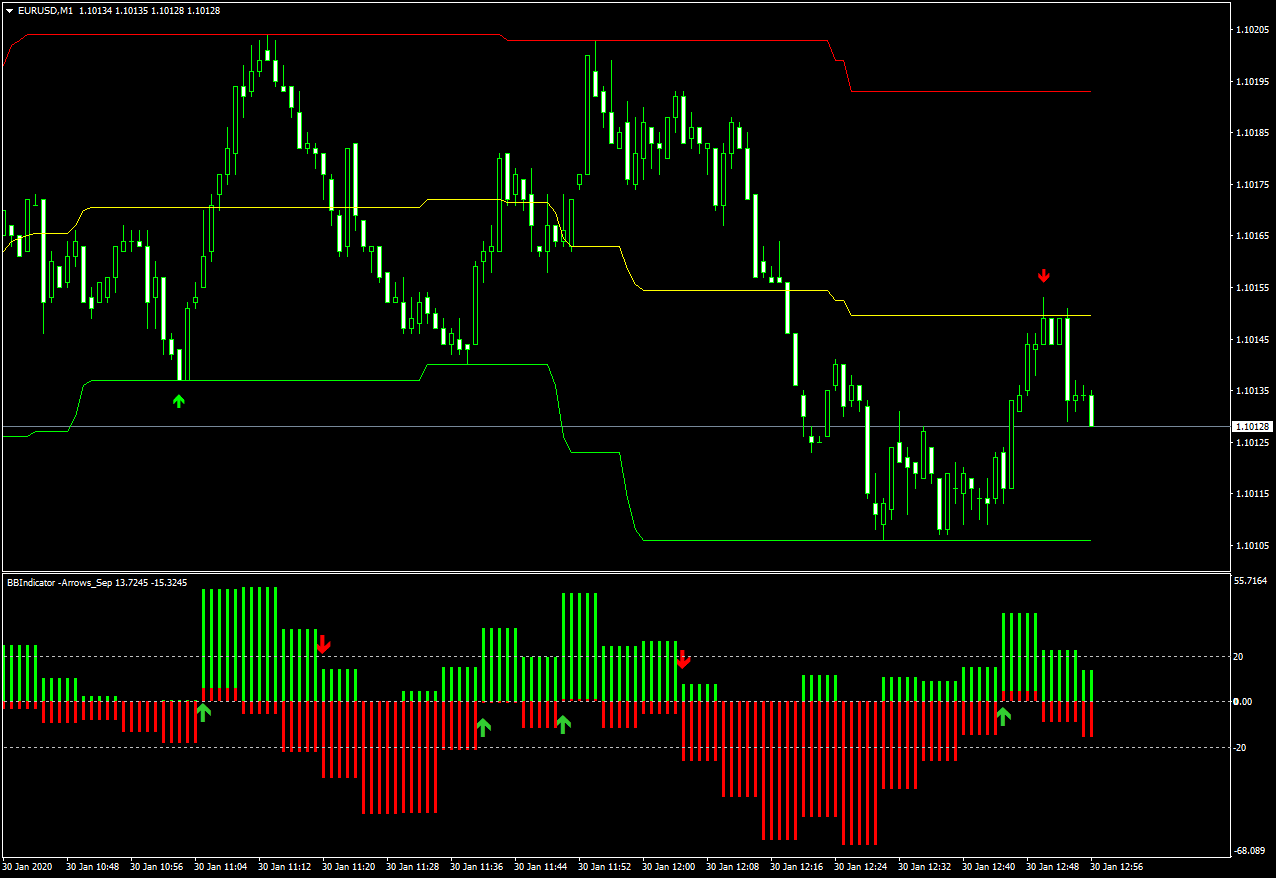This screenshot has height=878, width=1276.
Task: Click the 30 Jan 11:36 time label
Action: tap(477, 867)
